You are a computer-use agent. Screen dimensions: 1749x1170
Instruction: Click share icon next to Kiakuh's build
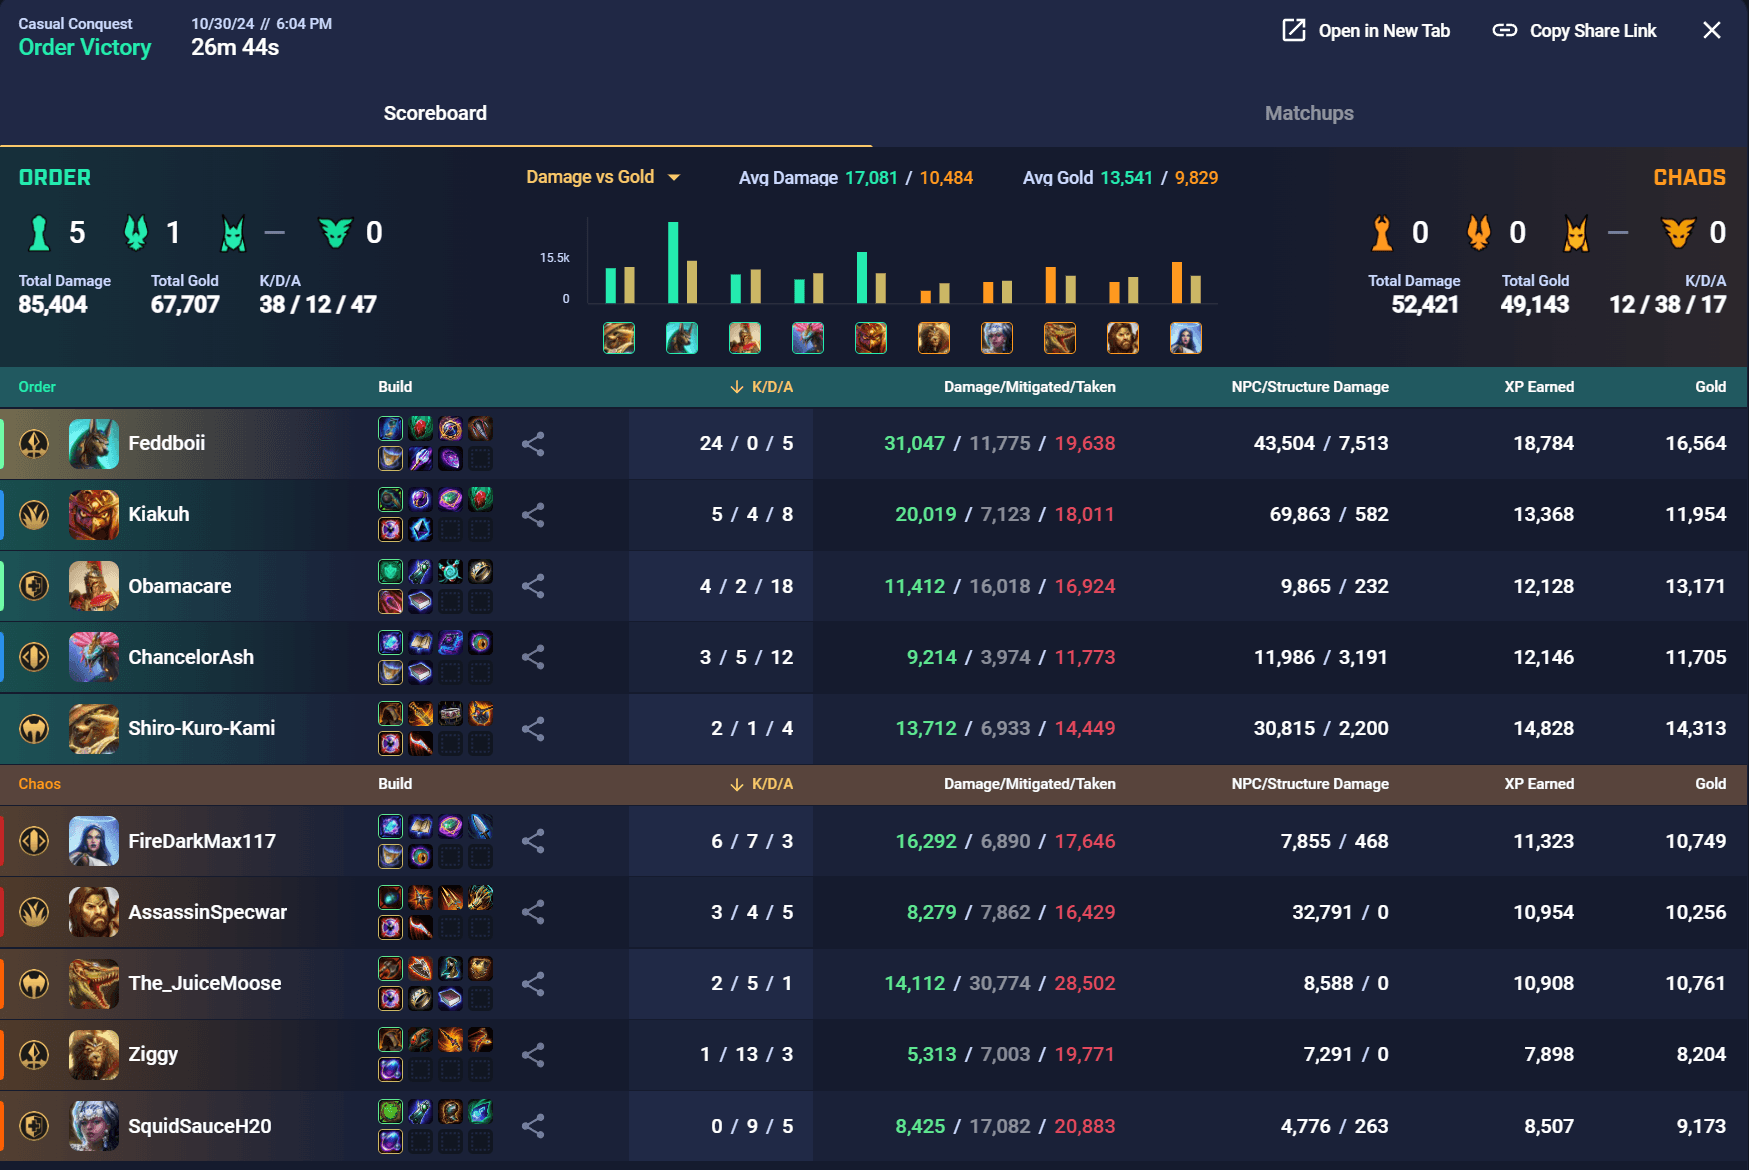[533, 515]
